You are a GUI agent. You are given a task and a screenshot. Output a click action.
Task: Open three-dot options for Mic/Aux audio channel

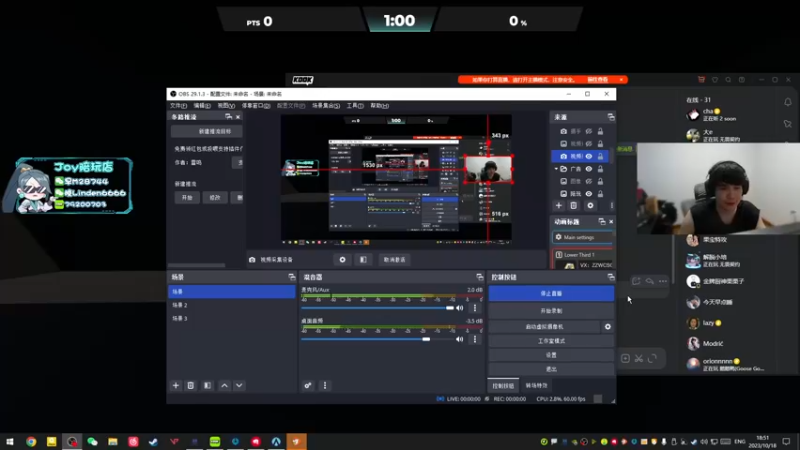(475, 308)
